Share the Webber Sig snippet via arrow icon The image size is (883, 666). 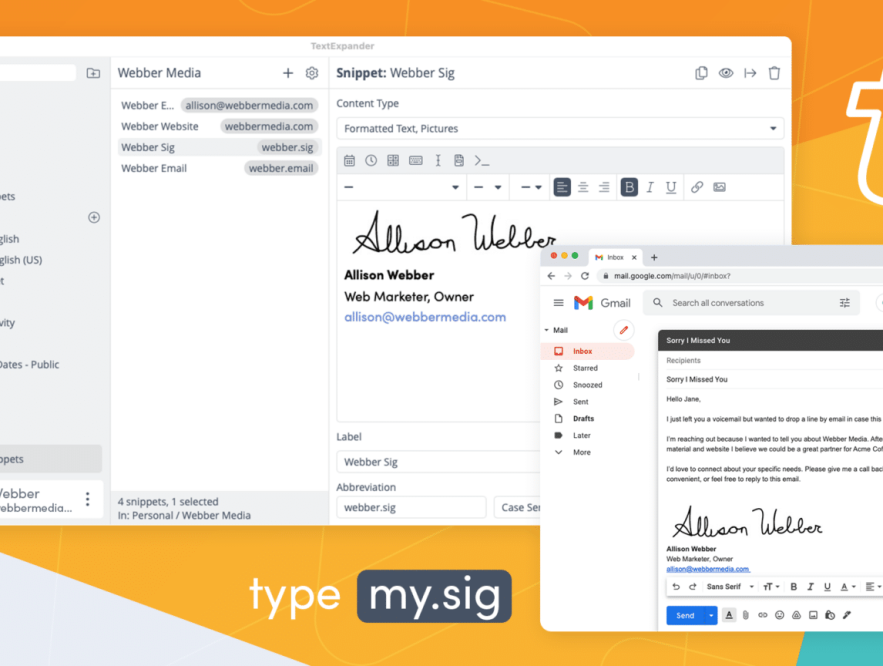[x=750, y=73]
